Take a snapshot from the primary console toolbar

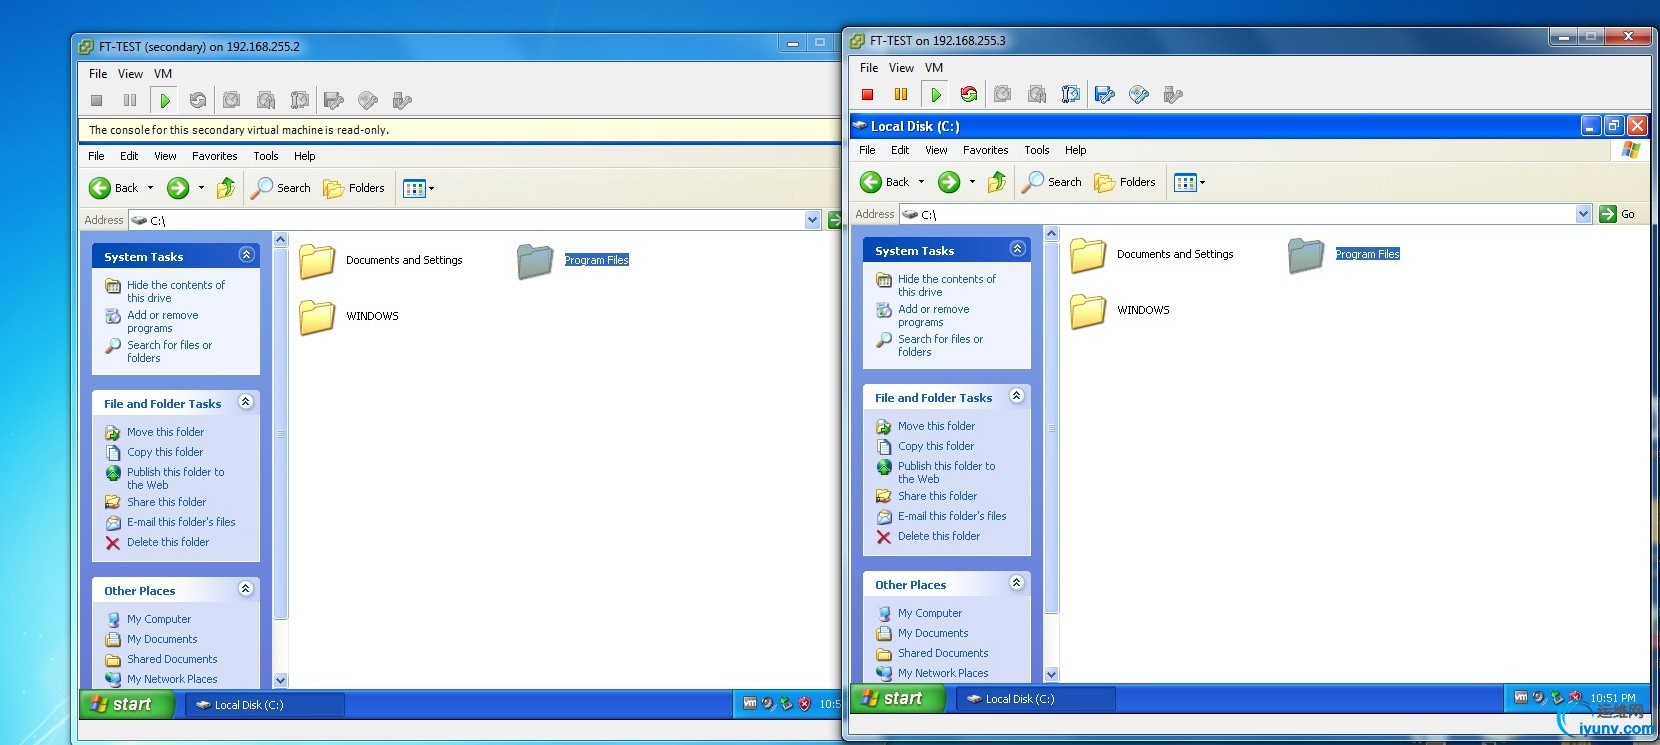point(1003,94)
